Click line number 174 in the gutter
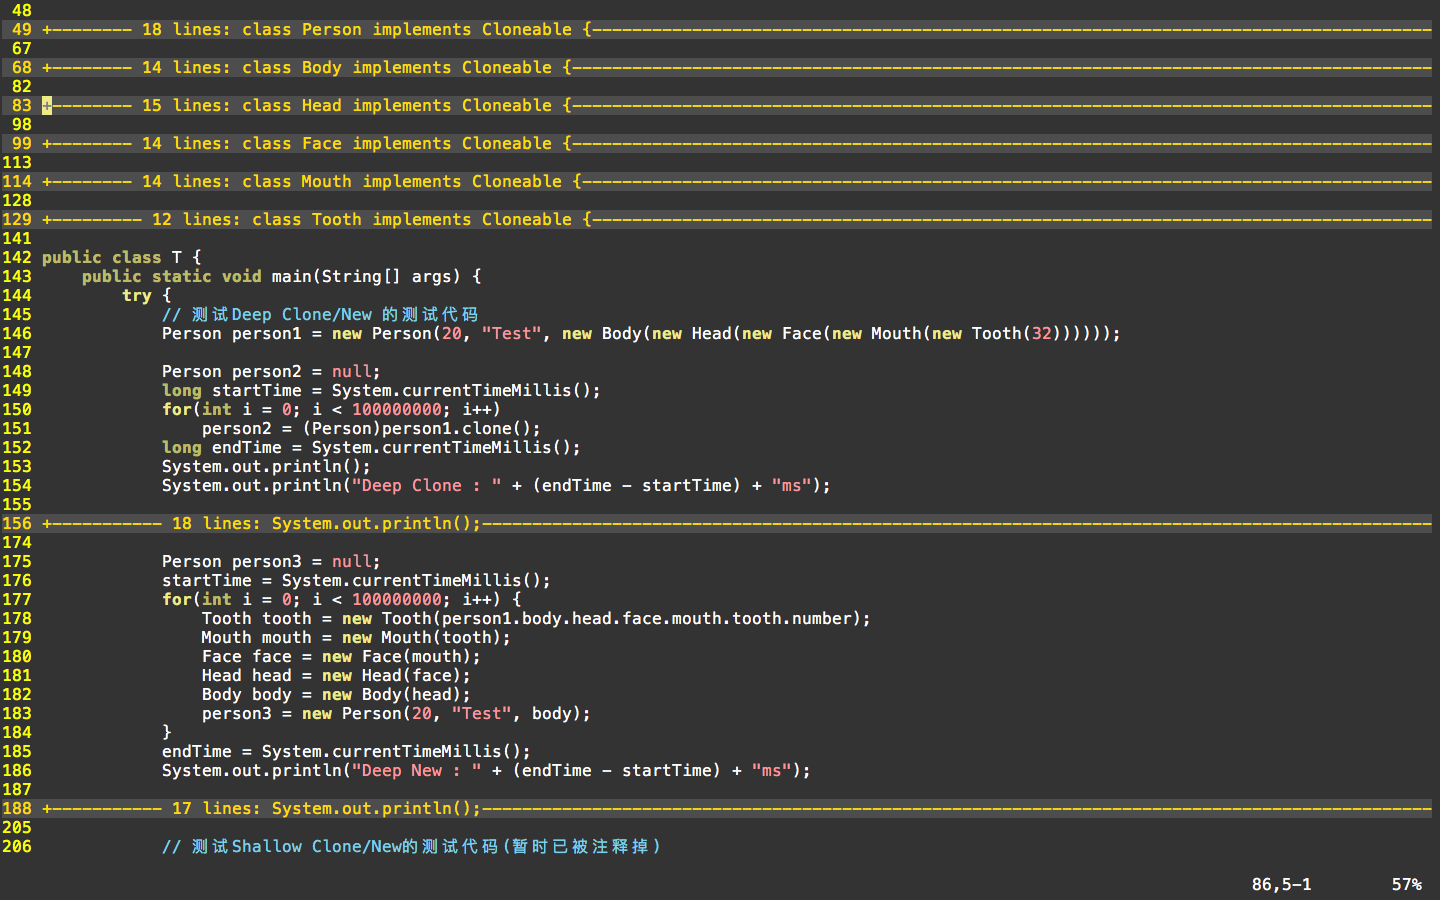 [17, 543]
